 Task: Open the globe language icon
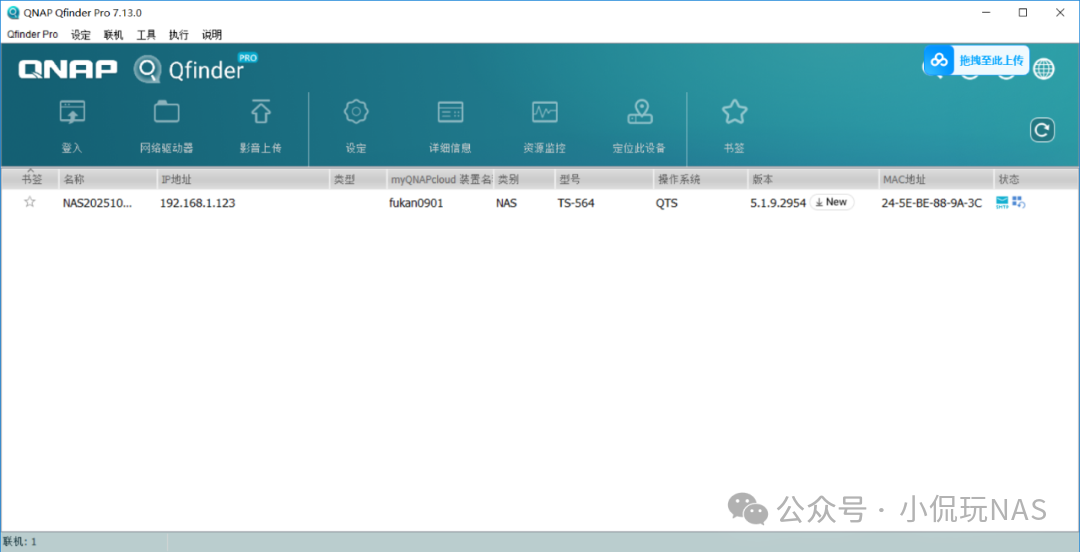point(1043,68)
